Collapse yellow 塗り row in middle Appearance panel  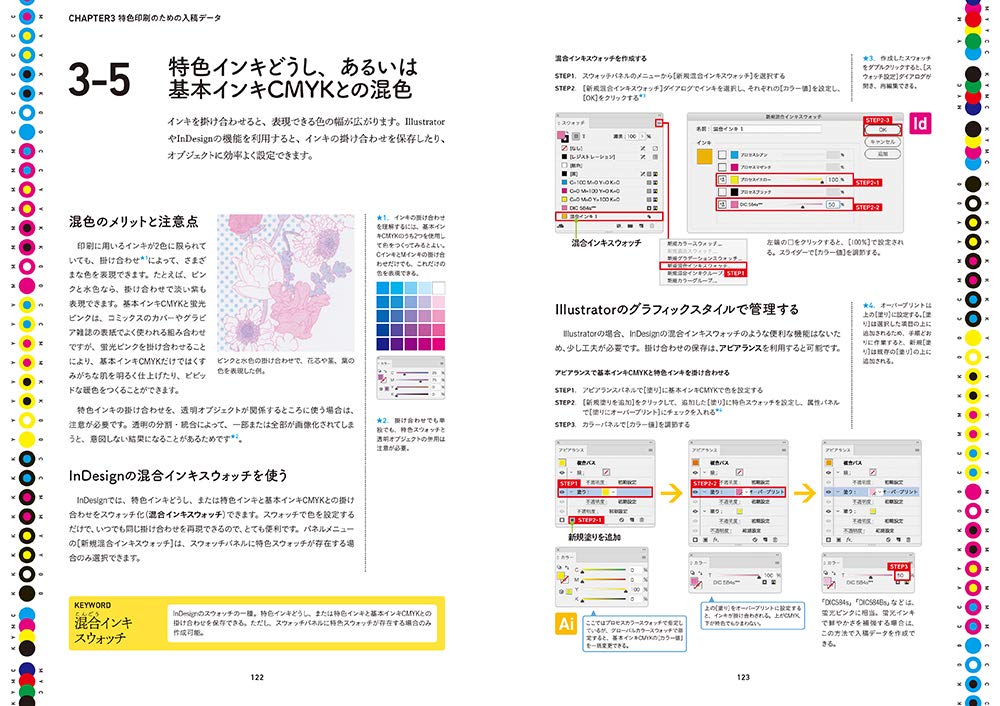[705, 511]
